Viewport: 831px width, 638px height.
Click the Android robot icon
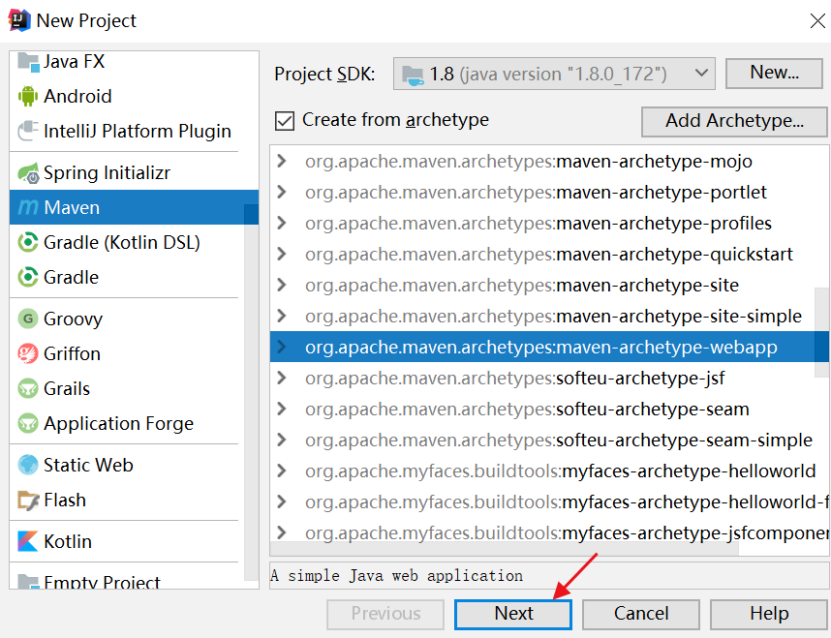tap(28, 96)
